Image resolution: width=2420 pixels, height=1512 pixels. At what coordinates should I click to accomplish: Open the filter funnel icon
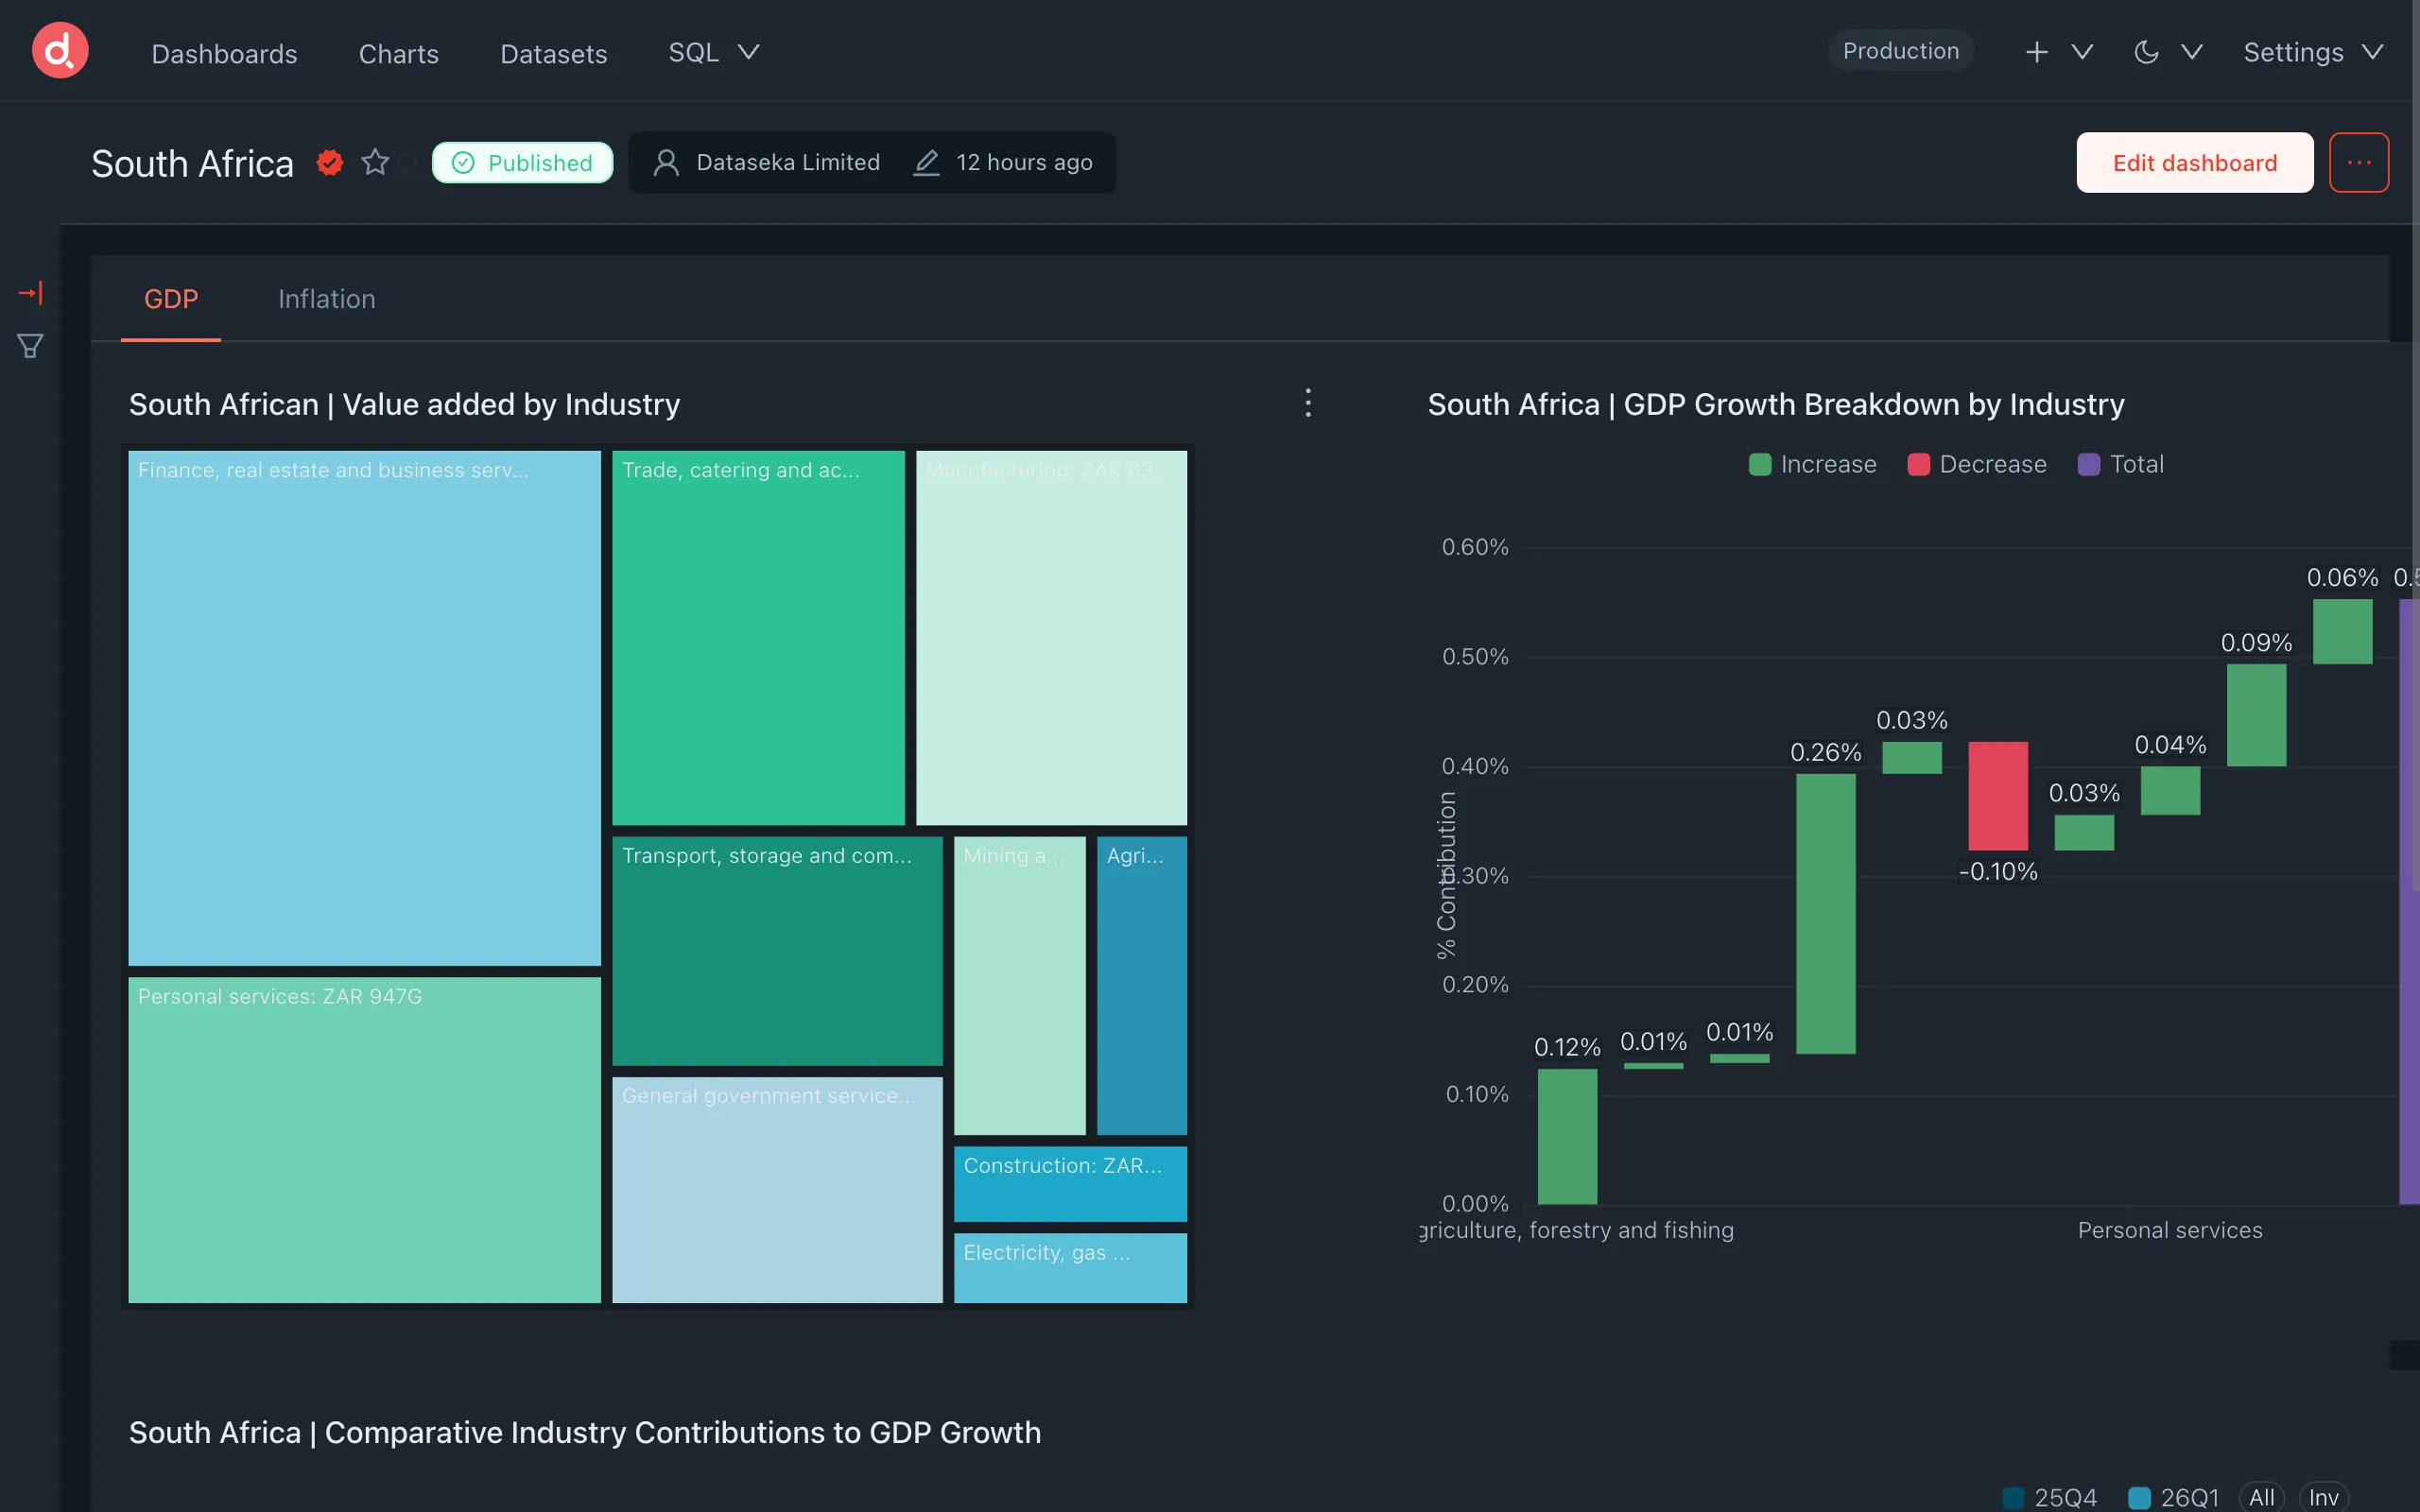(x=30, y=346)
